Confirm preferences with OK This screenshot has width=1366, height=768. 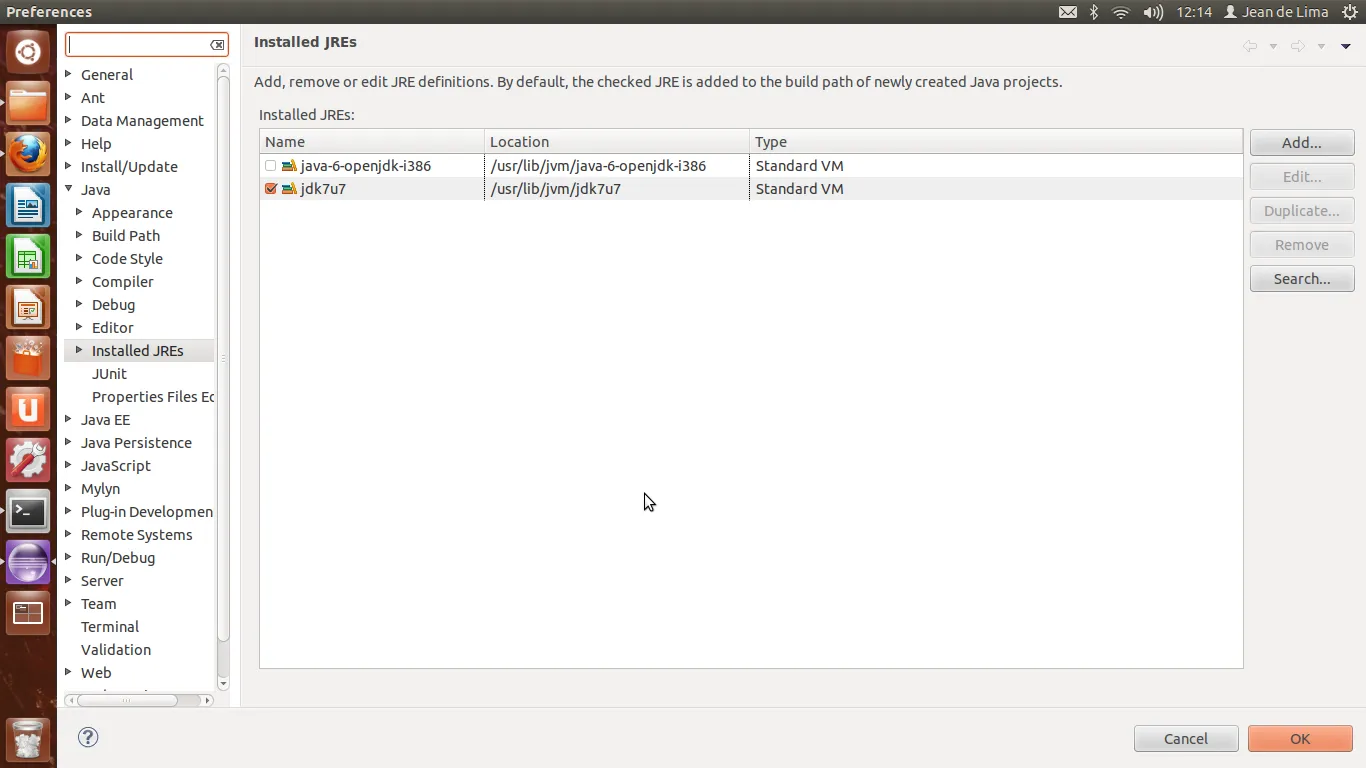(x=1300, y=739)
